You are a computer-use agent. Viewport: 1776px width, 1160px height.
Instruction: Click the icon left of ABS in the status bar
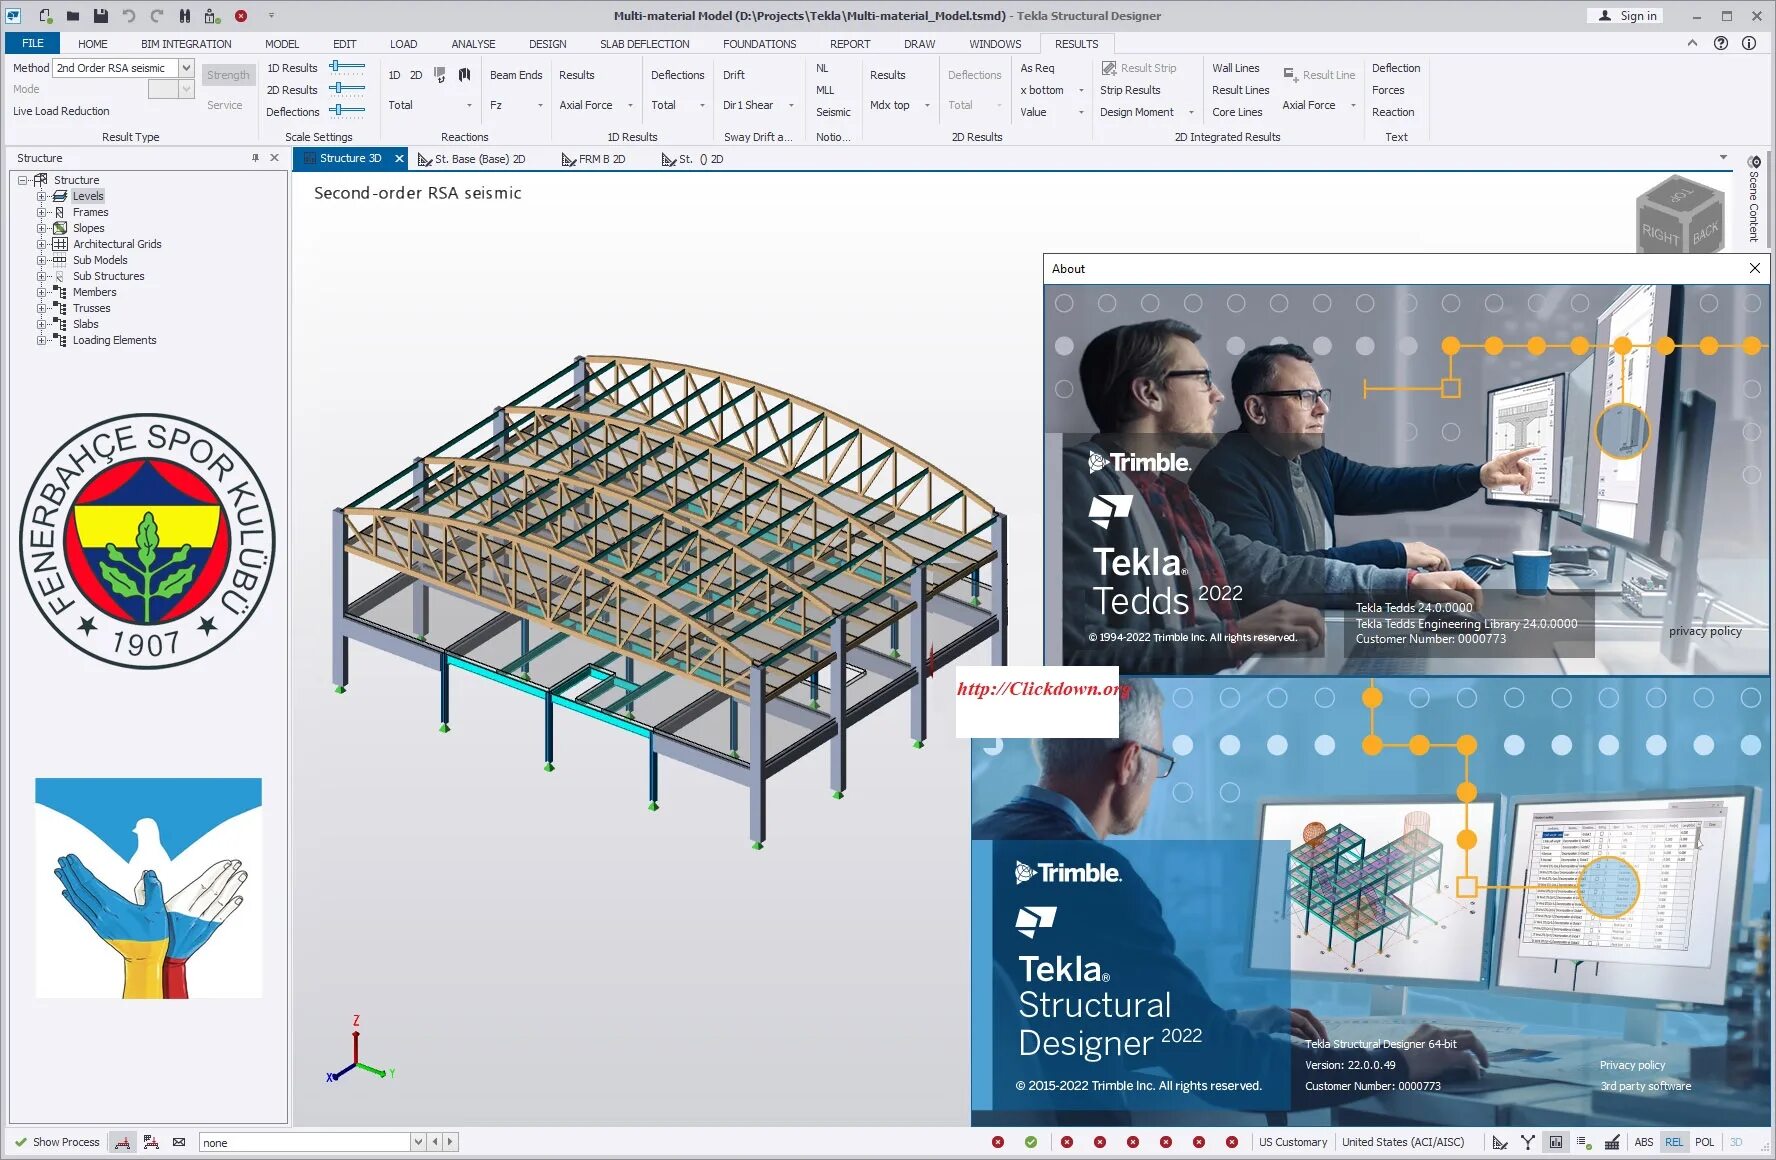(x=1612, y=1142)
